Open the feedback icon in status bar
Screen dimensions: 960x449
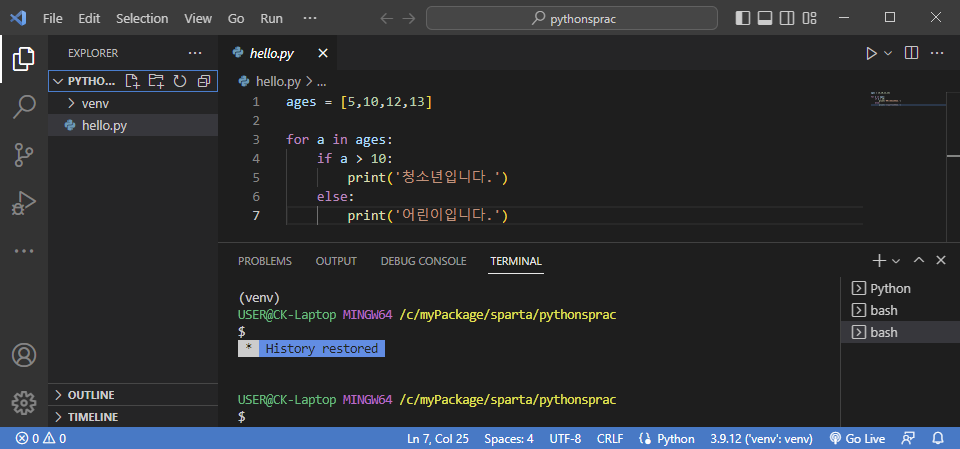point(909,439)
